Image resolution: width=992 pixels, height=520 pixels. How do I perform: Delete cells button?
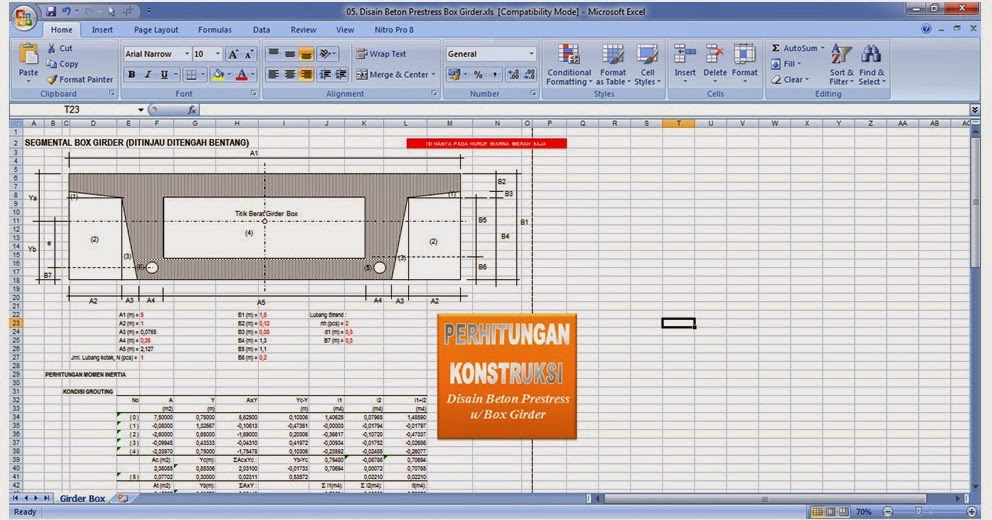[x=715, y=65]
